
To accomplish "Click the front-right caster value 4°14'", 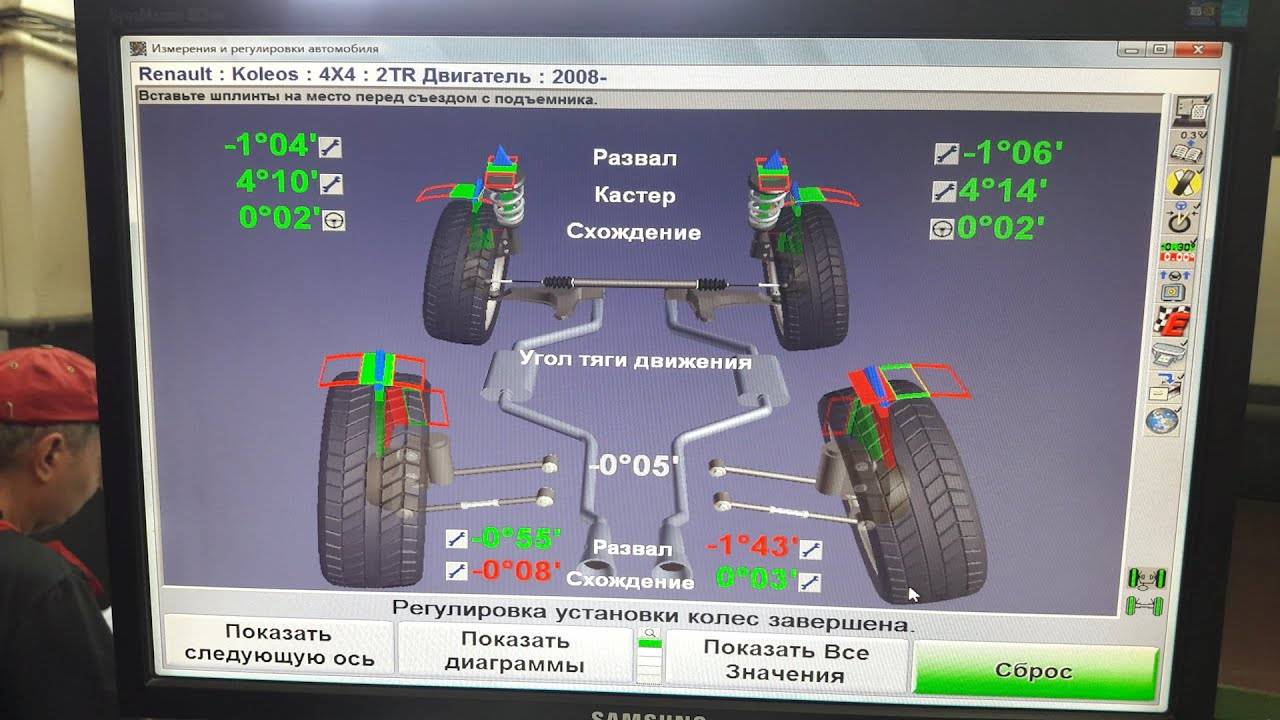I will (1003, 190).
